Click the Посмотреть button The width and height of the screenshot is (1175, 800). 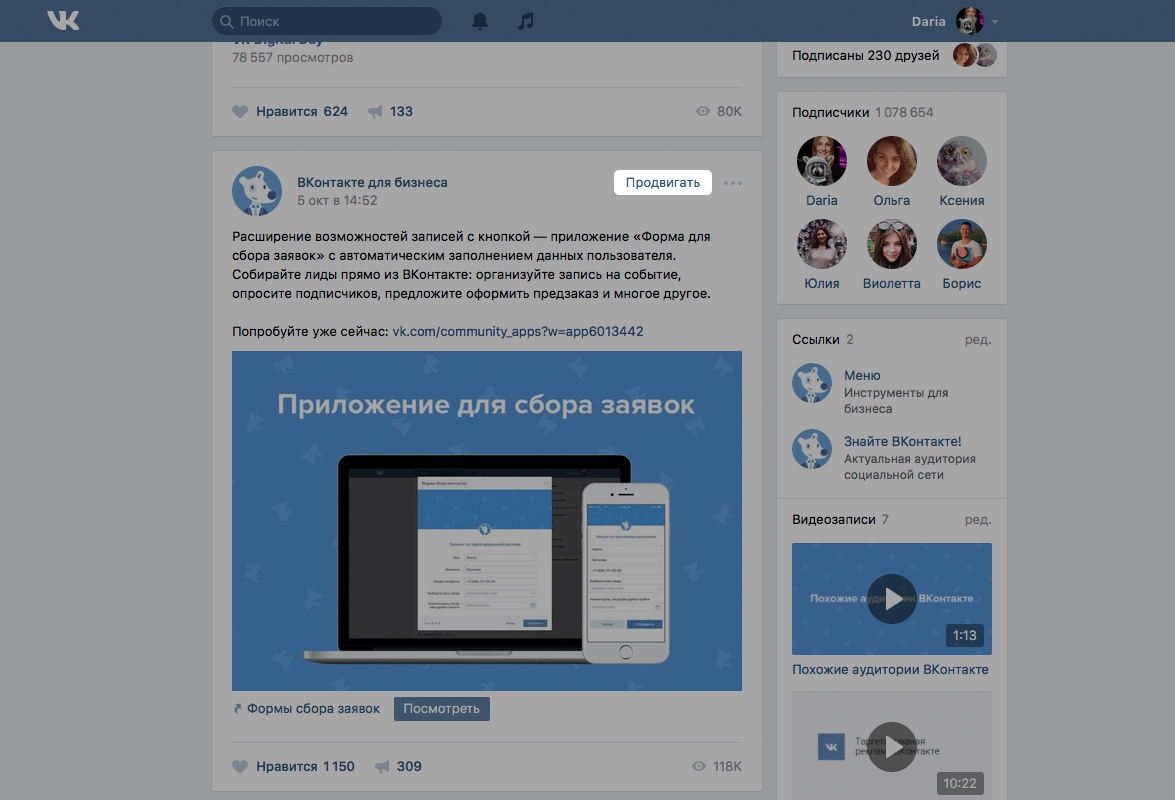[441, 709]
